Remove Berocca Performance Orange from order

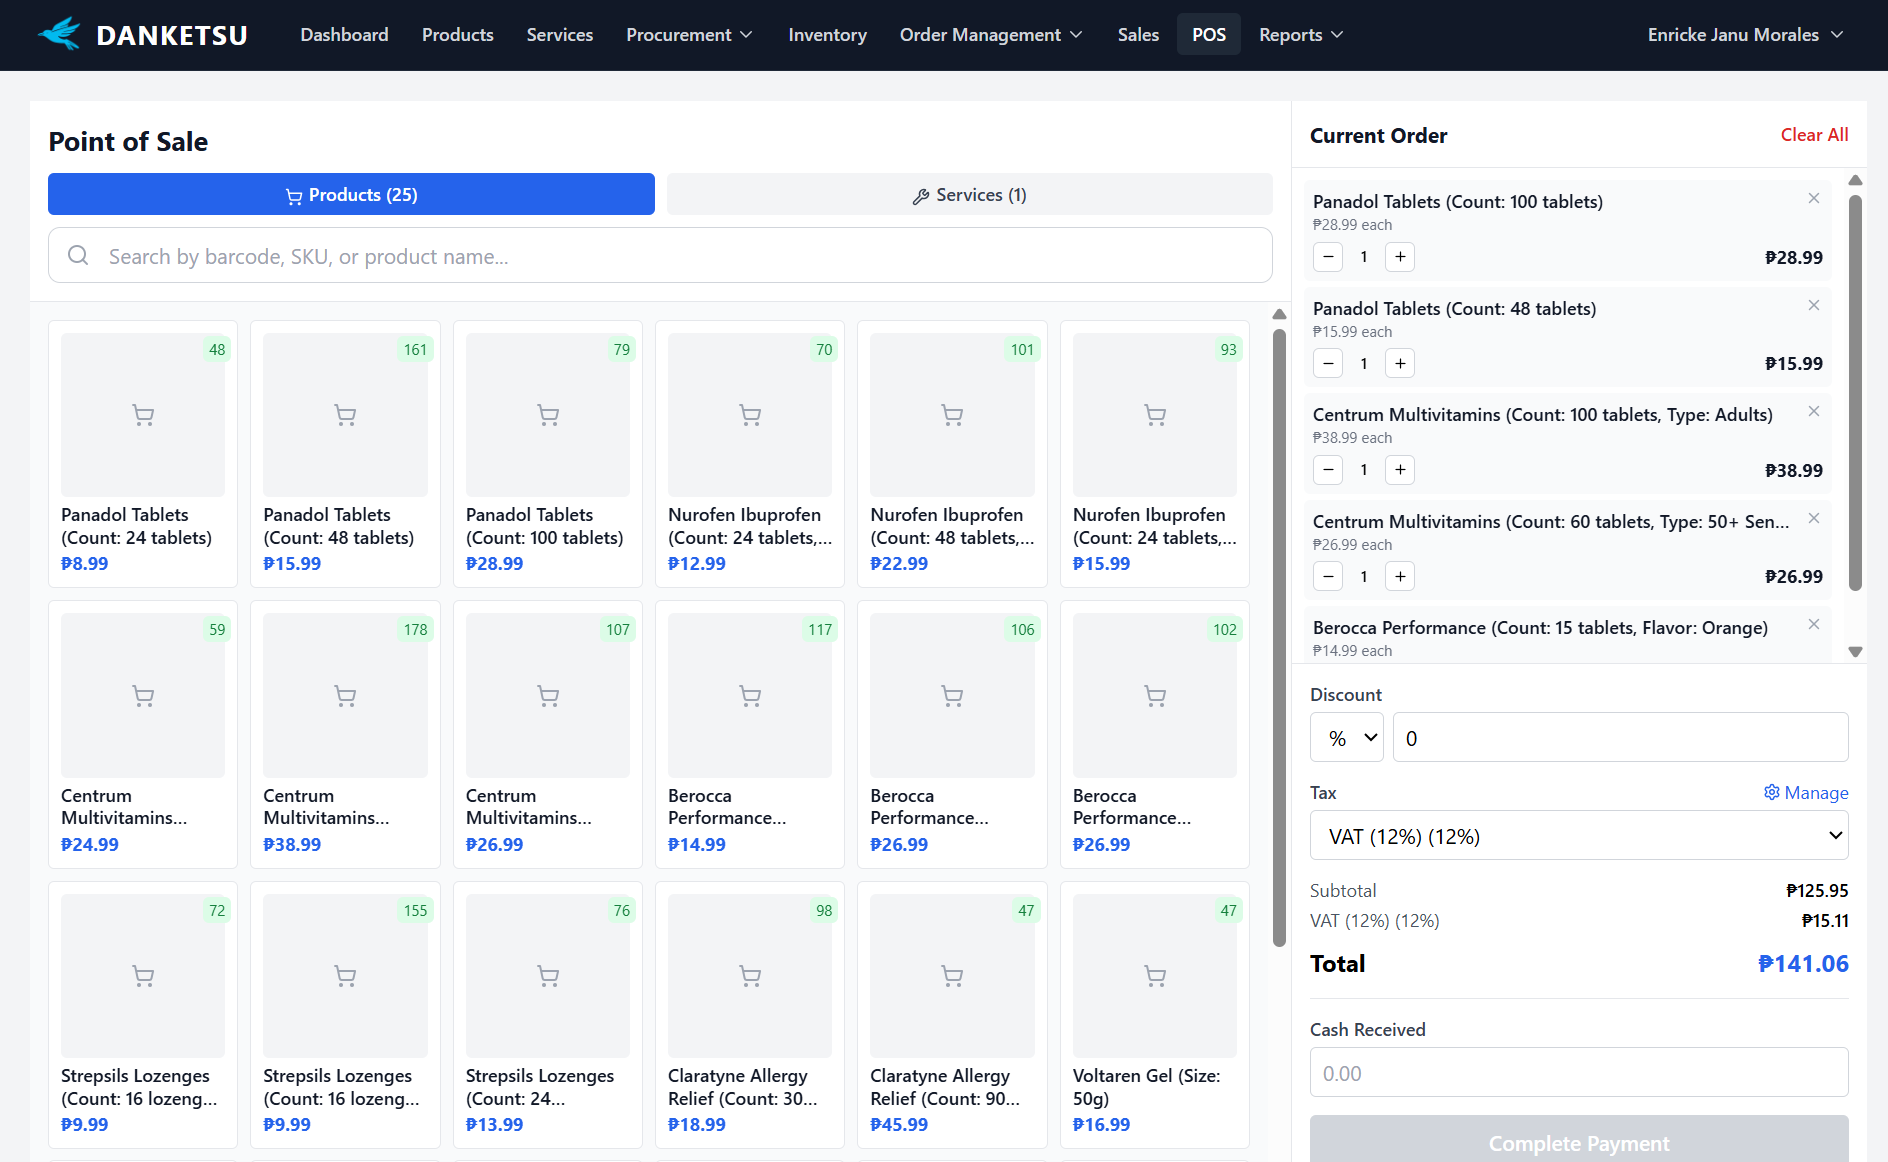pos(1813,625)
